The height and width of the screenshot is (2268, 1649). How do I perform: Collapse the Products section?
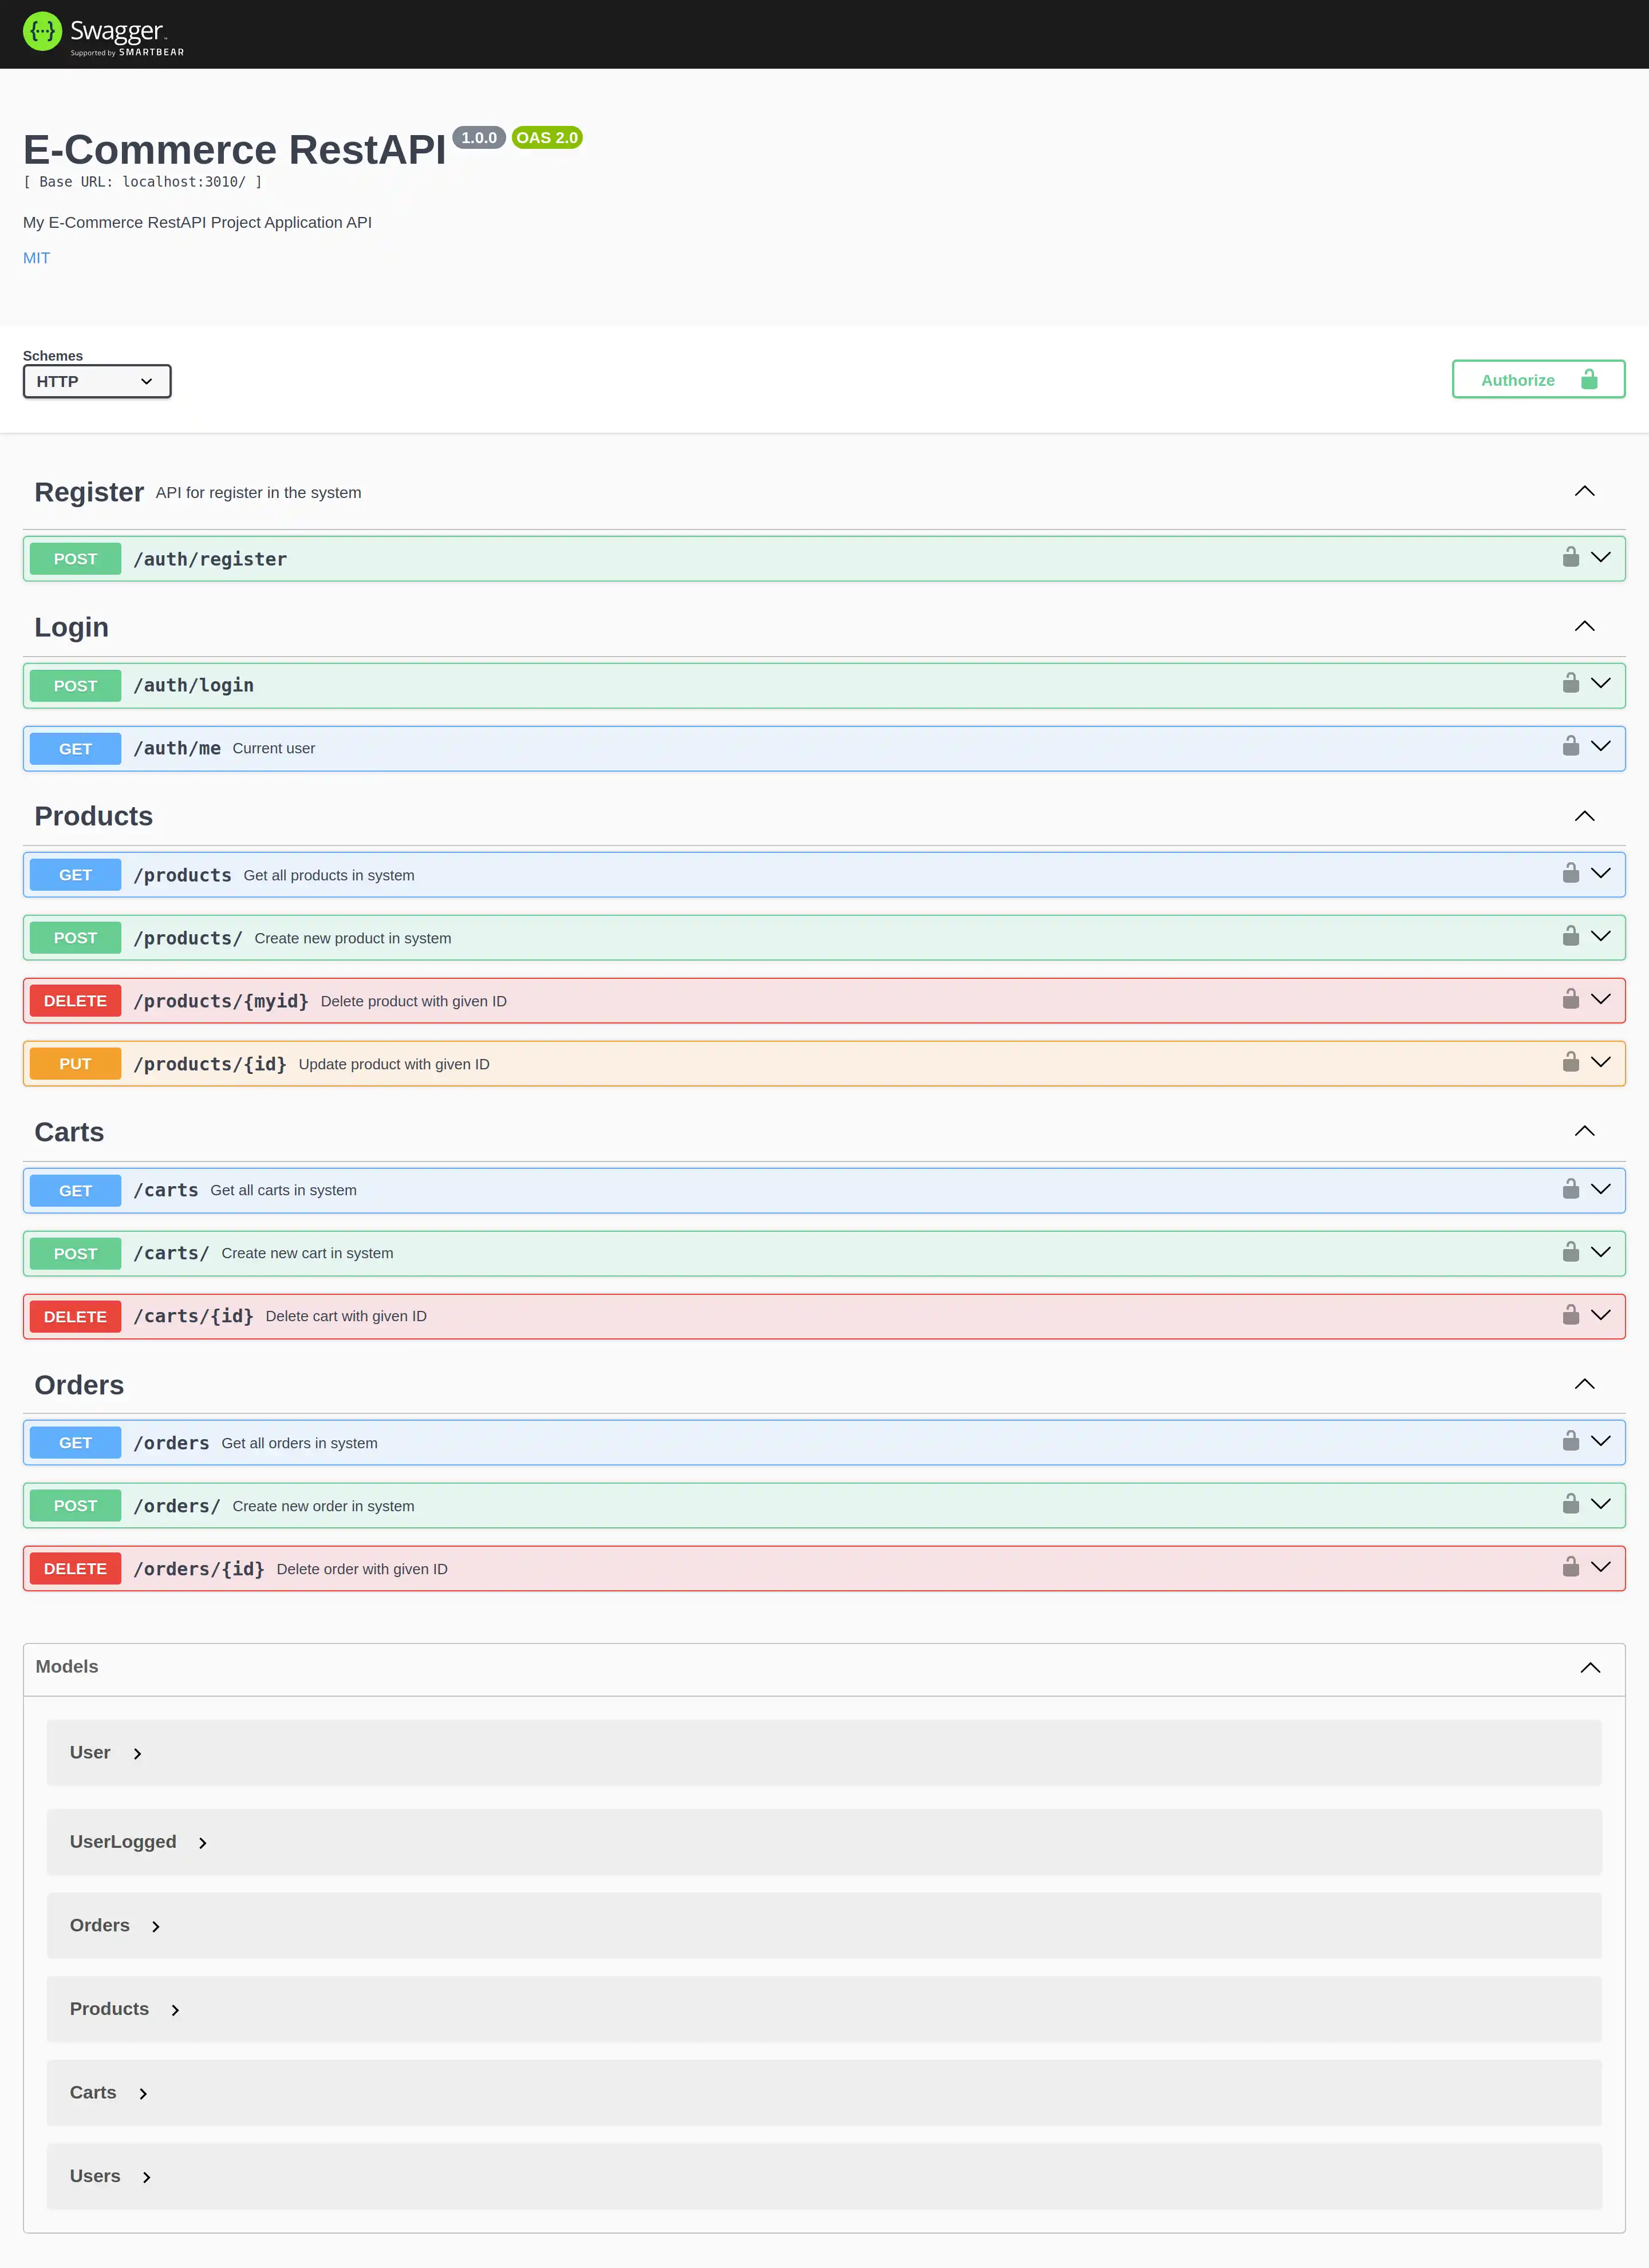click(x=1584, y=816)
